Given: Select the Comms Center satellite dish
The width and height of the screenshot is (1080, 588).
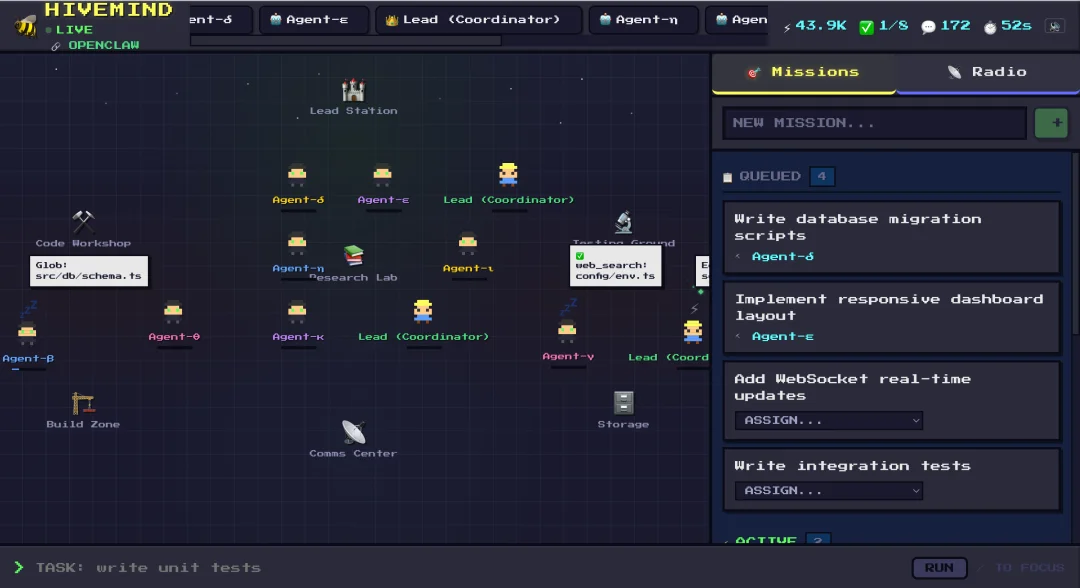Looking at the screenshot, I should point(353,432).
